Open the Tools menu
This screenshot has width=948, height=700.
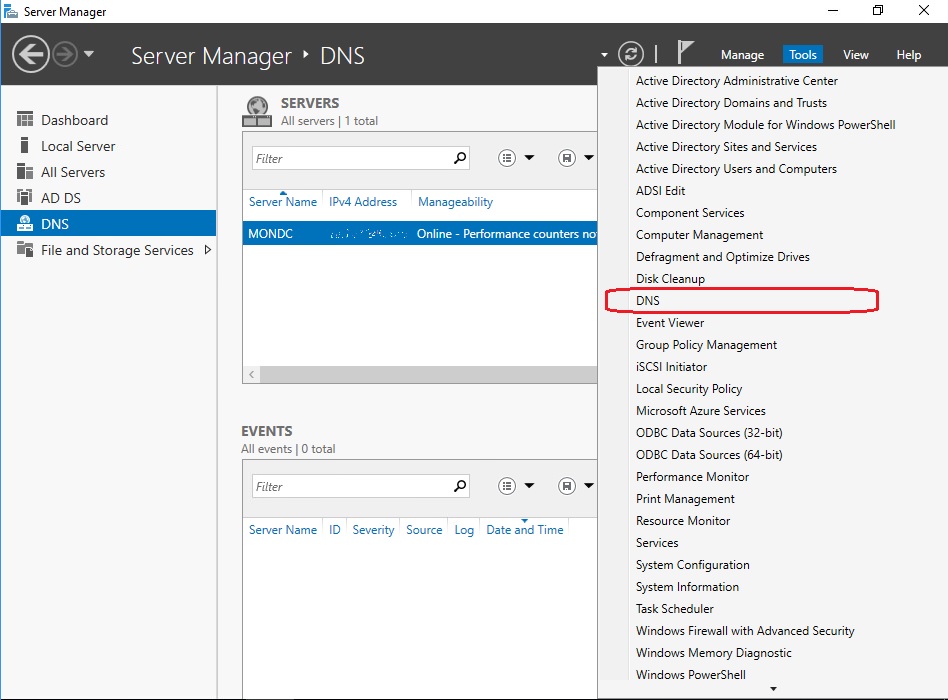(x=802, y=55)
